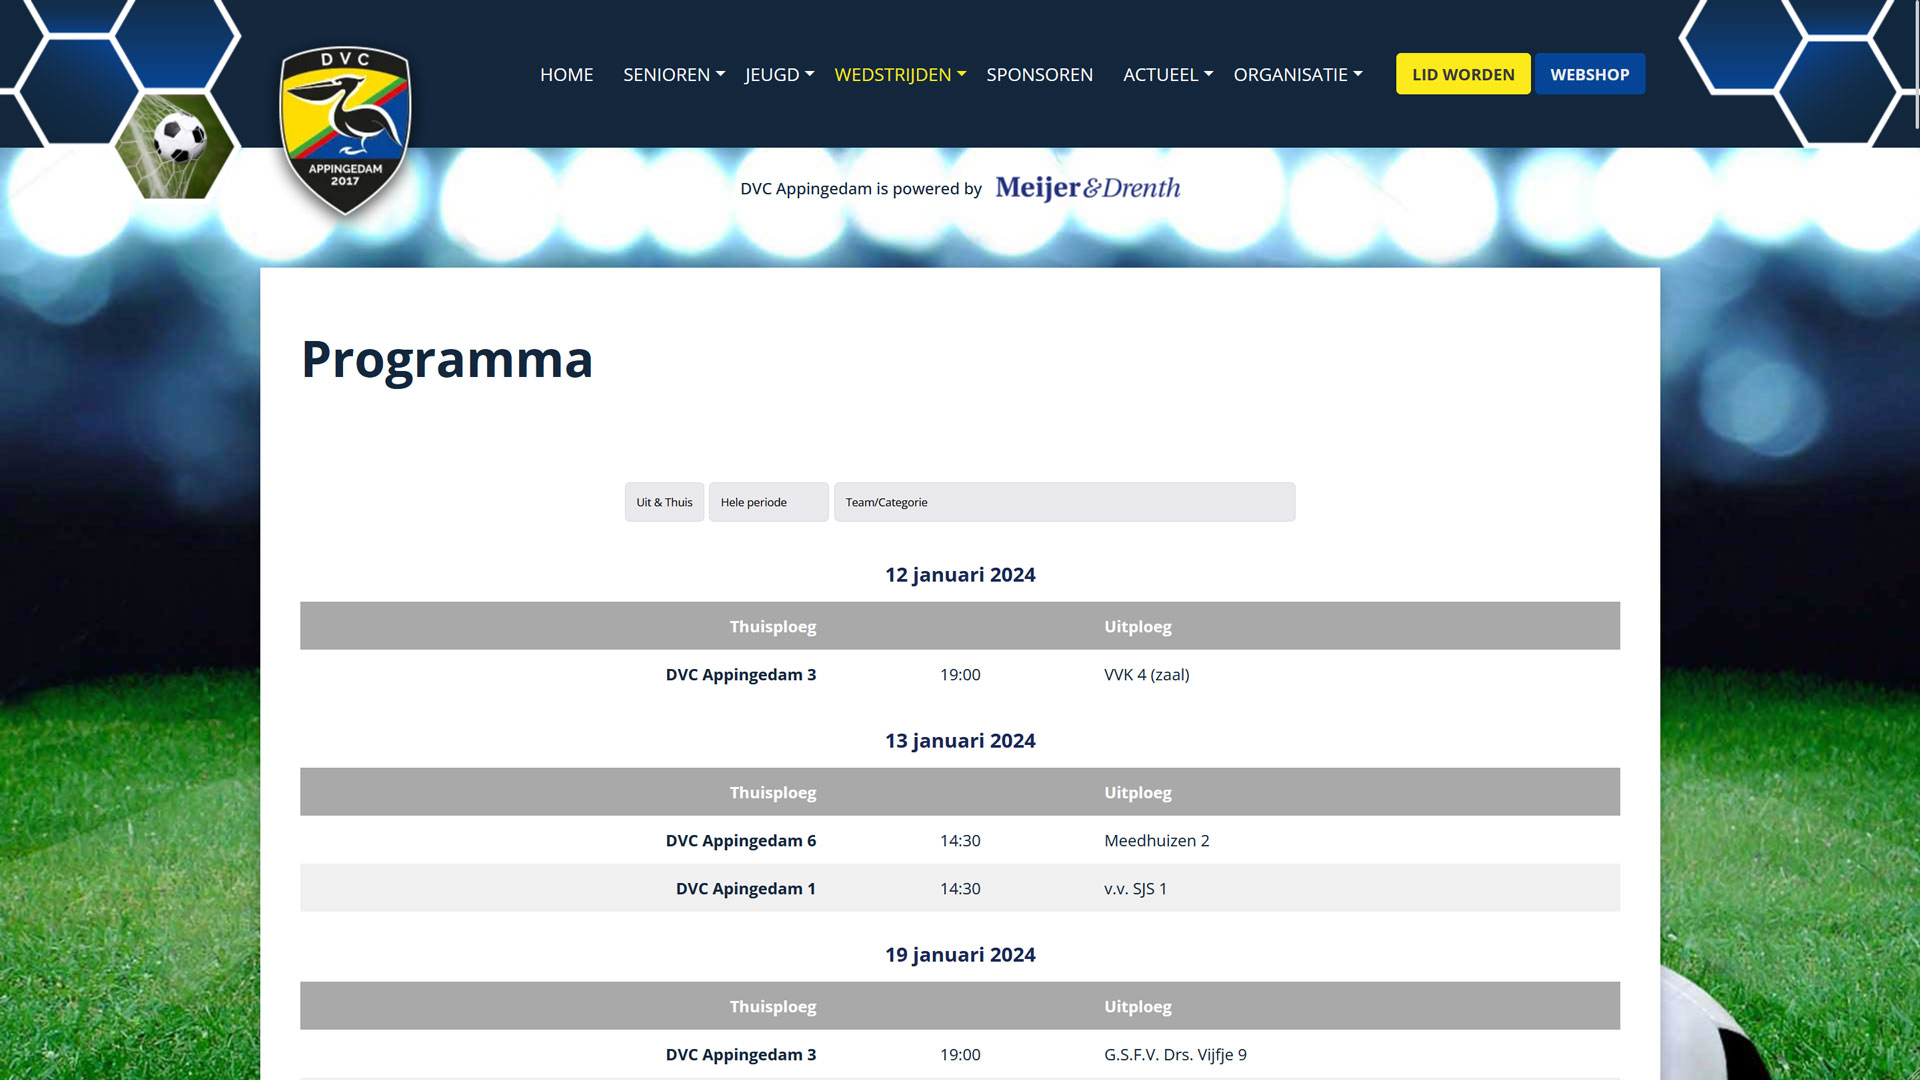
Task: Click the DVC Apingedam 1 vs SJS match row
Action: [959, 889]
